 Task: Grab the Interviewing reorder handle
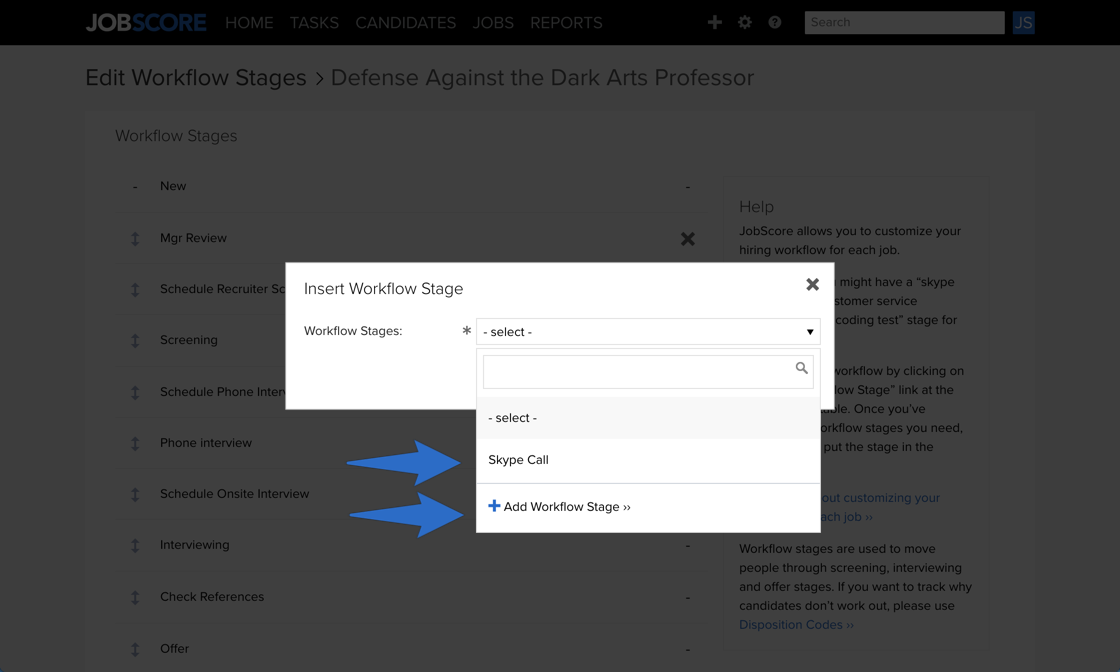coord(135,546)
